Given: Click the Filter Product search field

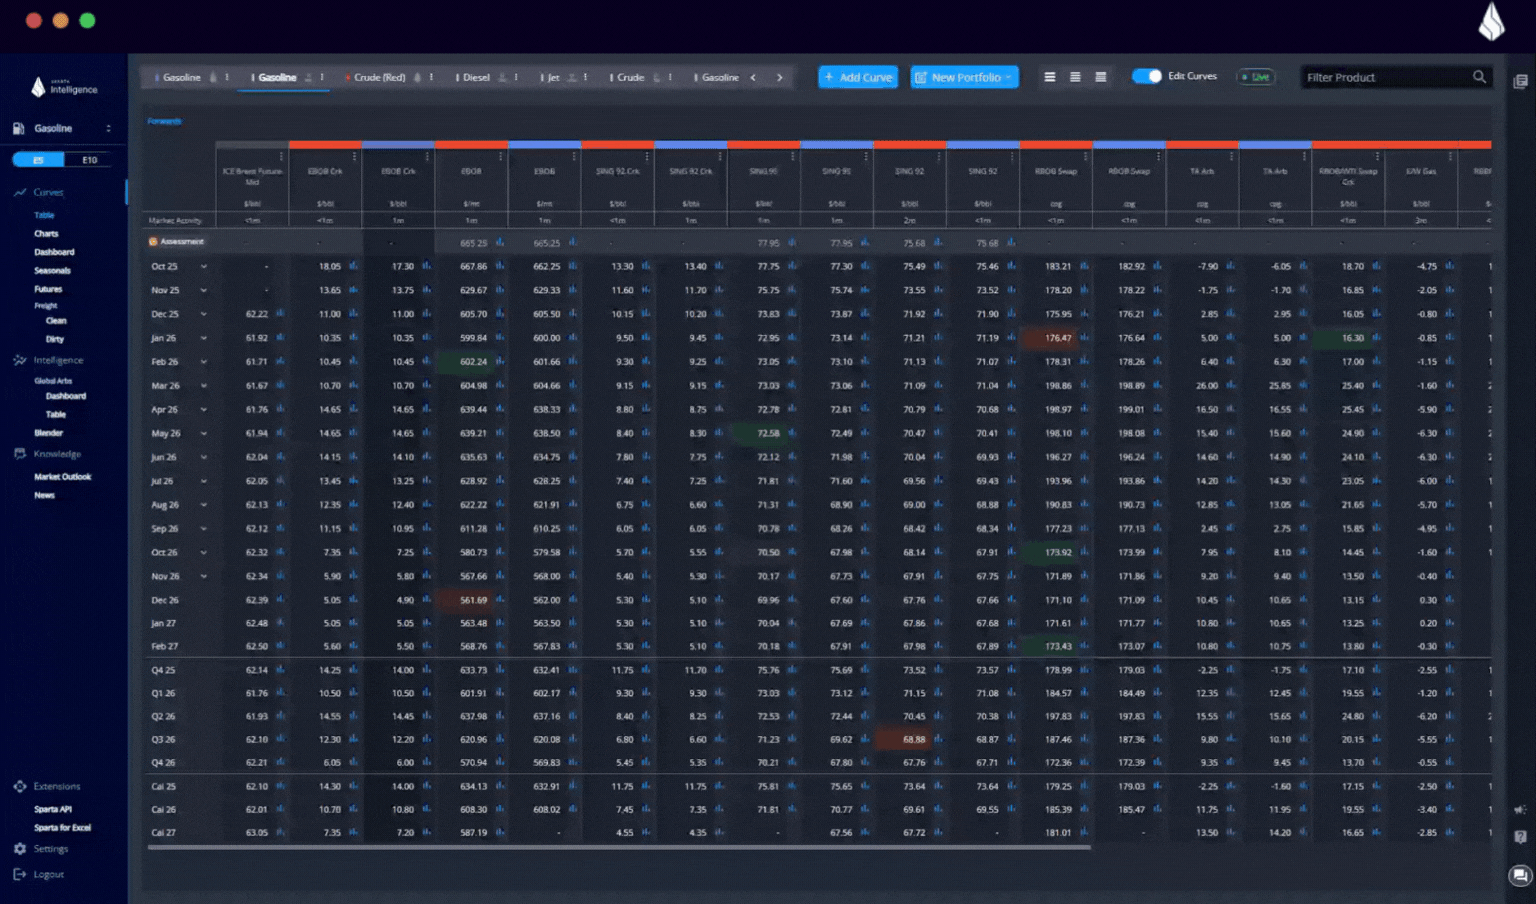Looking at the screenshot, I should [x=1385, y=77].
